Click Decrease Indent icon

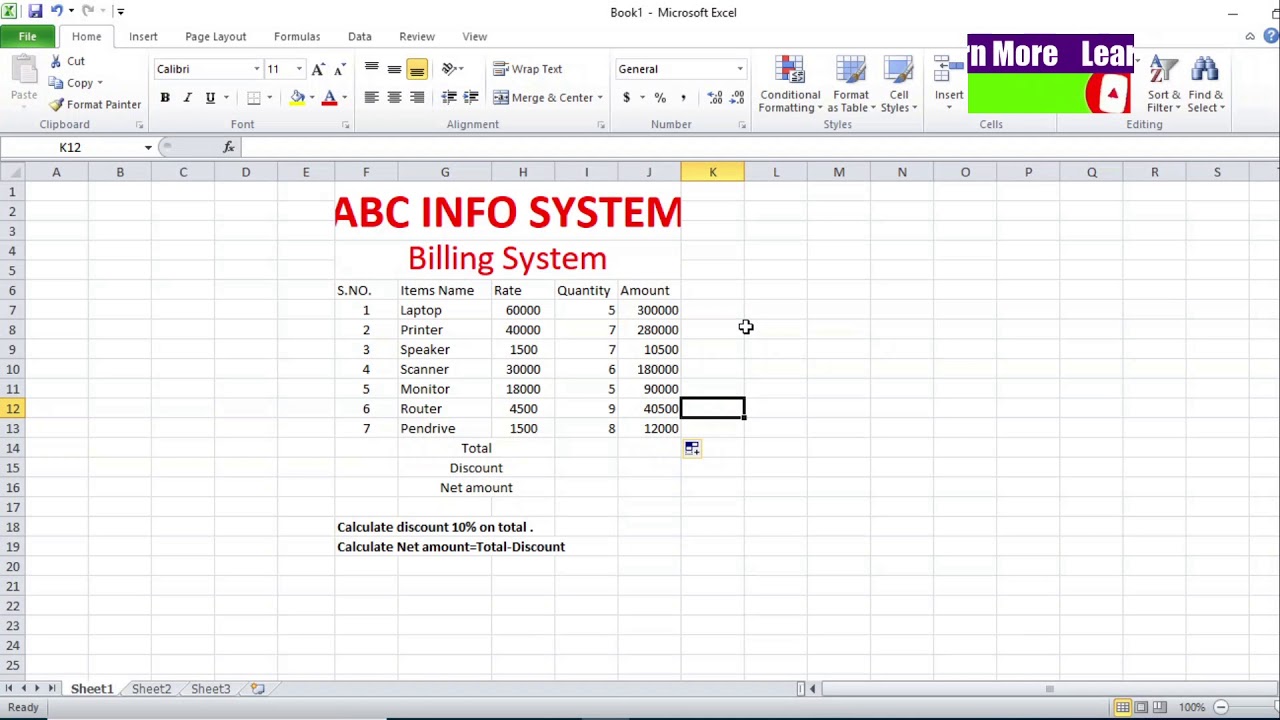click(x=449, y=98)
